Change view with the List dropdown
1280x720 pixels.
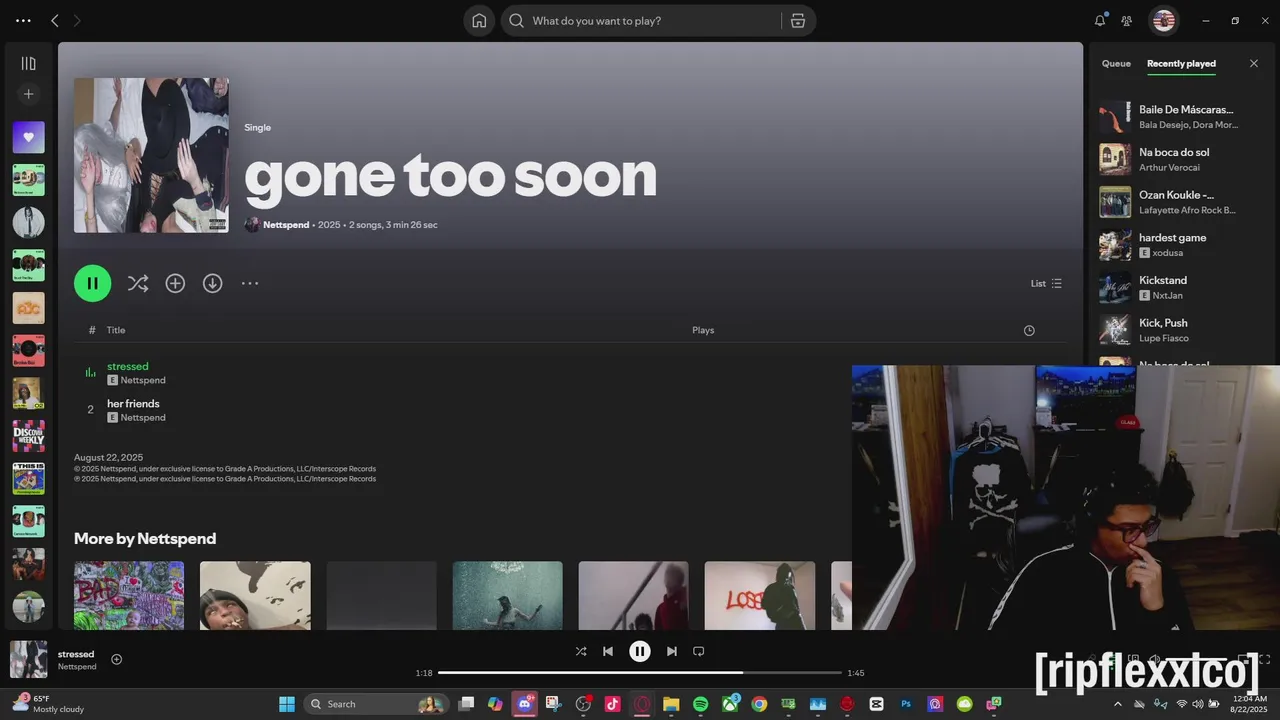click(x=1046, y=283)
